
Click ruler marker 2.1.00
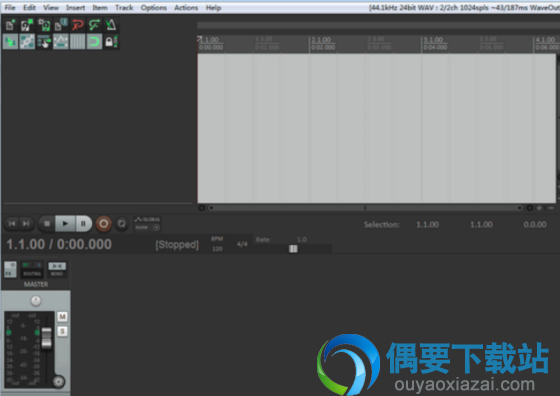click(321, 40)
